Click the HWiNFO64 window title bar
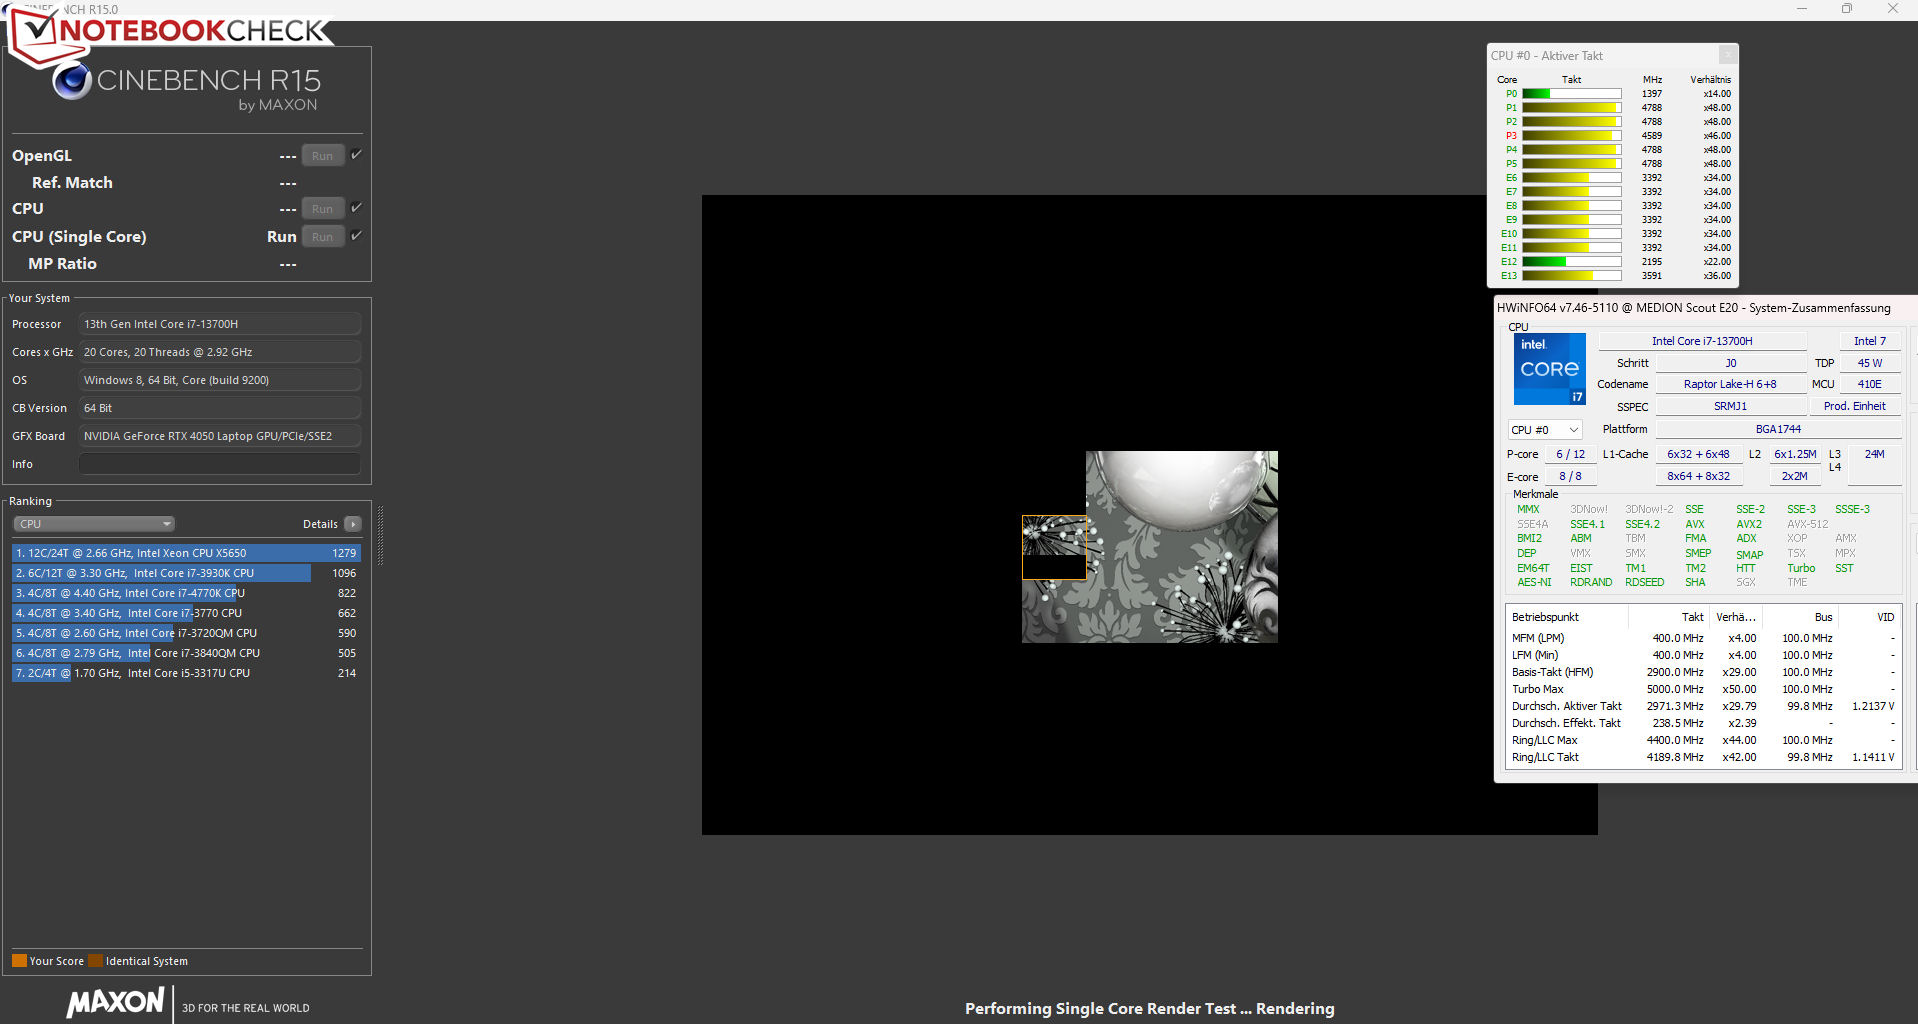This screenshot has width=1918, height=1024. pos(1704,308)
